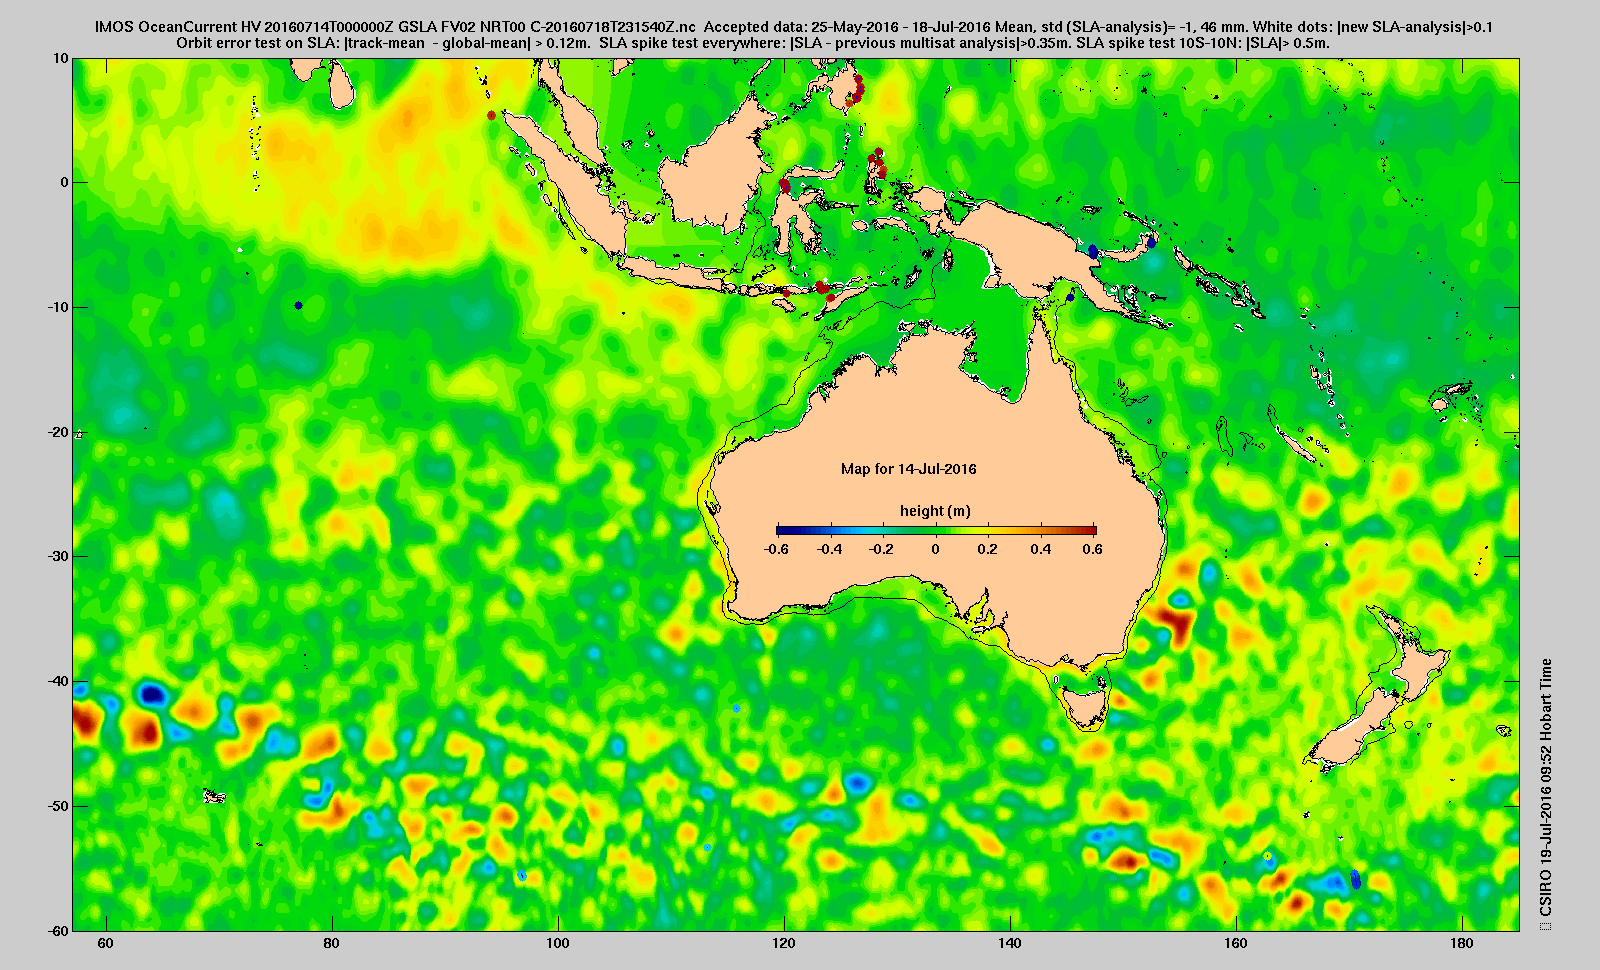
Task: Click the height colorbar gradient
Action: point(936,530)
